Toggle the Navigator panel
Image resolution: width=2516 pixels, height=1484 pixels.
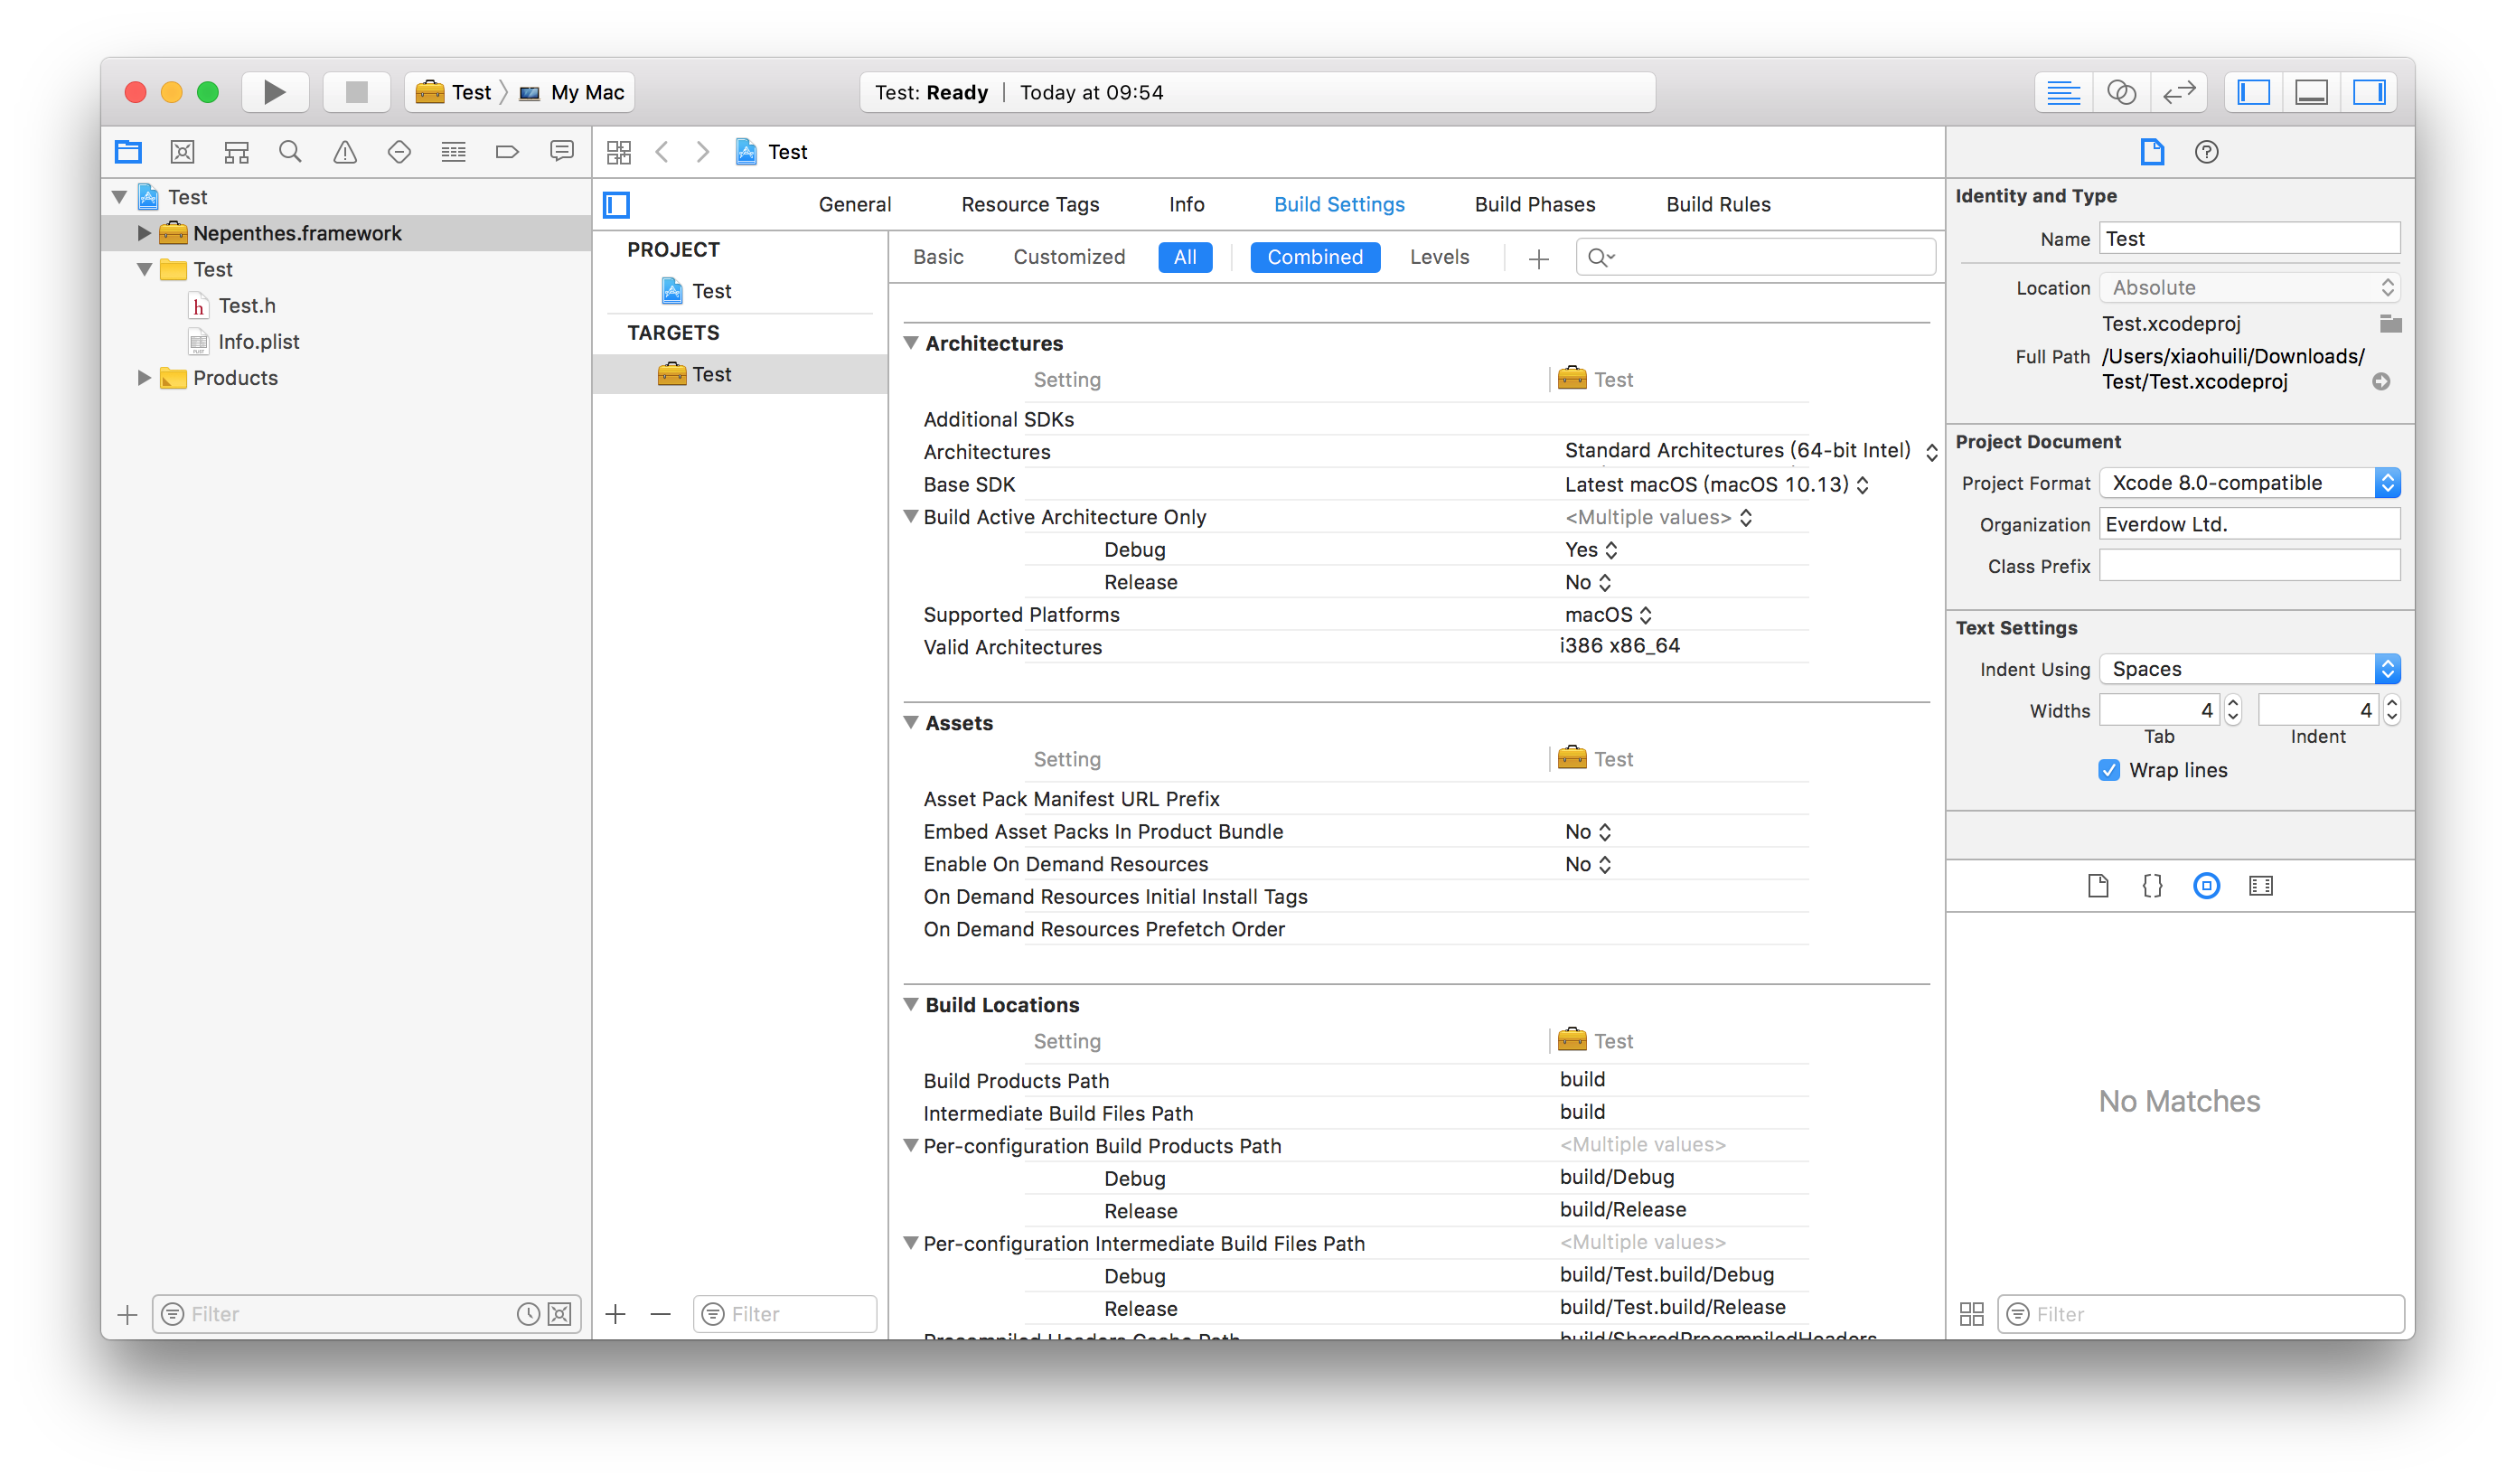(x=2254, y=92)
